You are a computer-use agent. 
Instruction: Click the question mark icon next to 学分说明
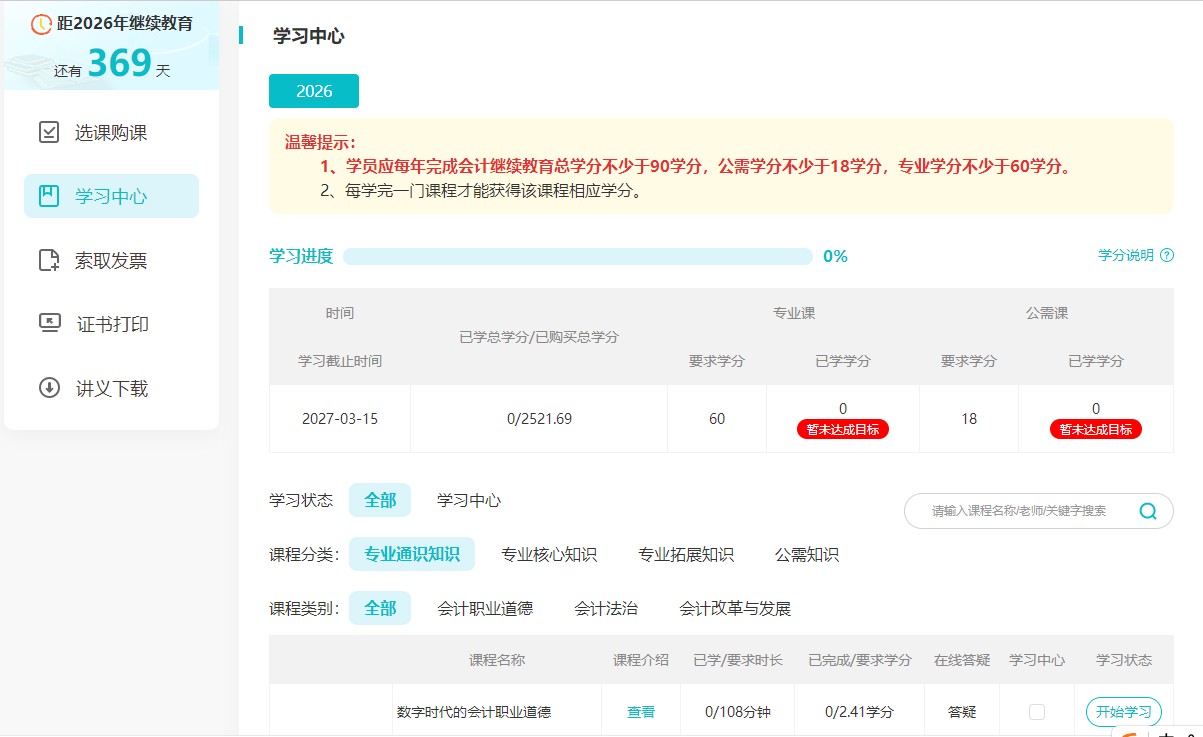coord(1167,256)
